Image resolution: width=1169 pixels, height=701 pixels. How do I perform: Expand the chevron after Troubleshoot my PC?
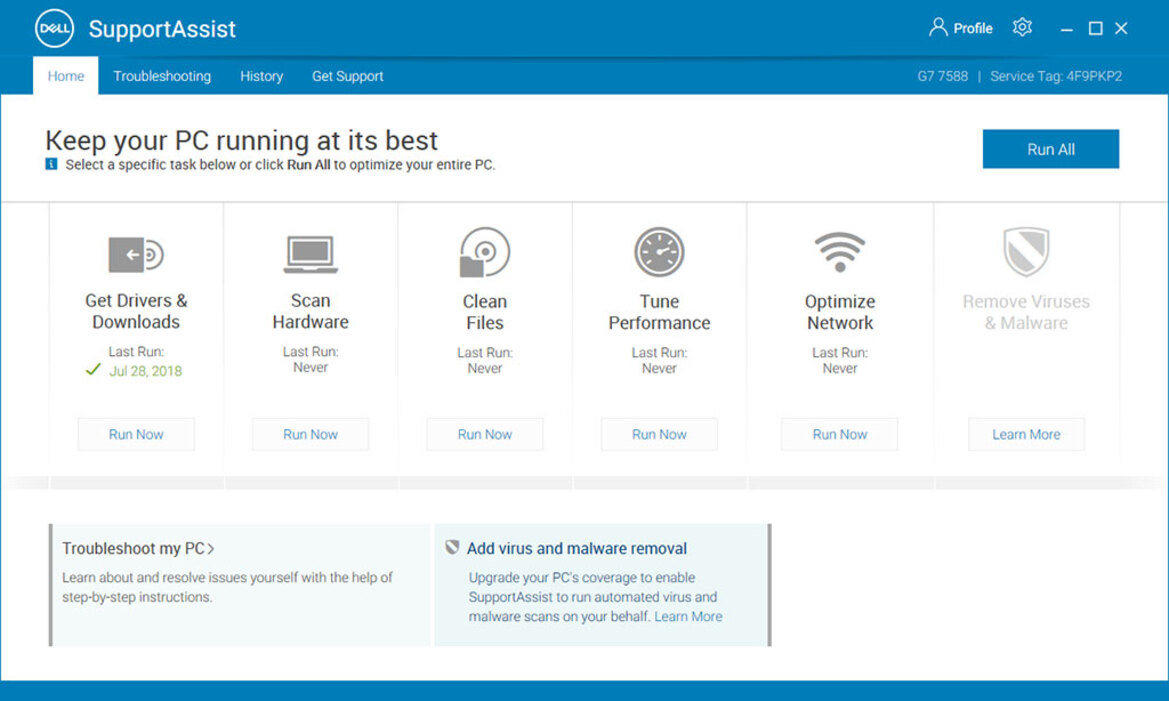pyautogui.click(x=211, y=549)
